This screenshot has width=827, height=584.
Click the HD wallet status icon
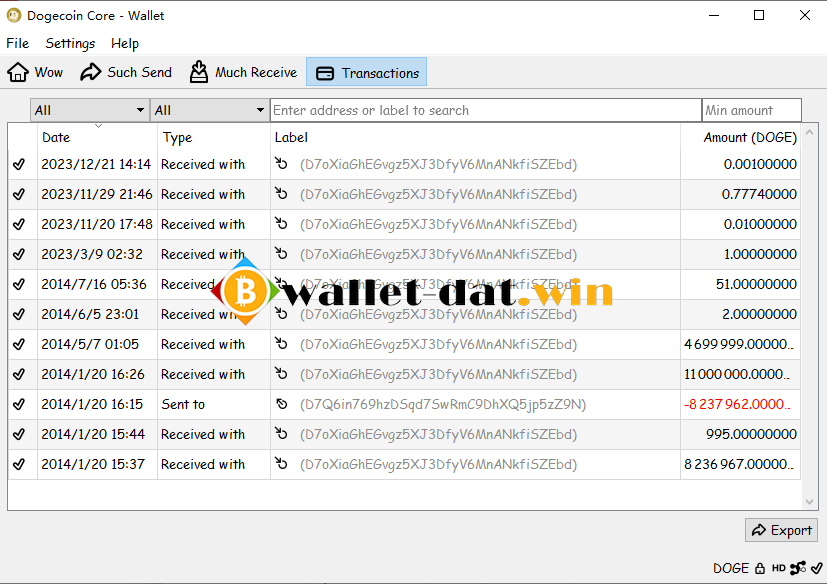coord(778,568)
